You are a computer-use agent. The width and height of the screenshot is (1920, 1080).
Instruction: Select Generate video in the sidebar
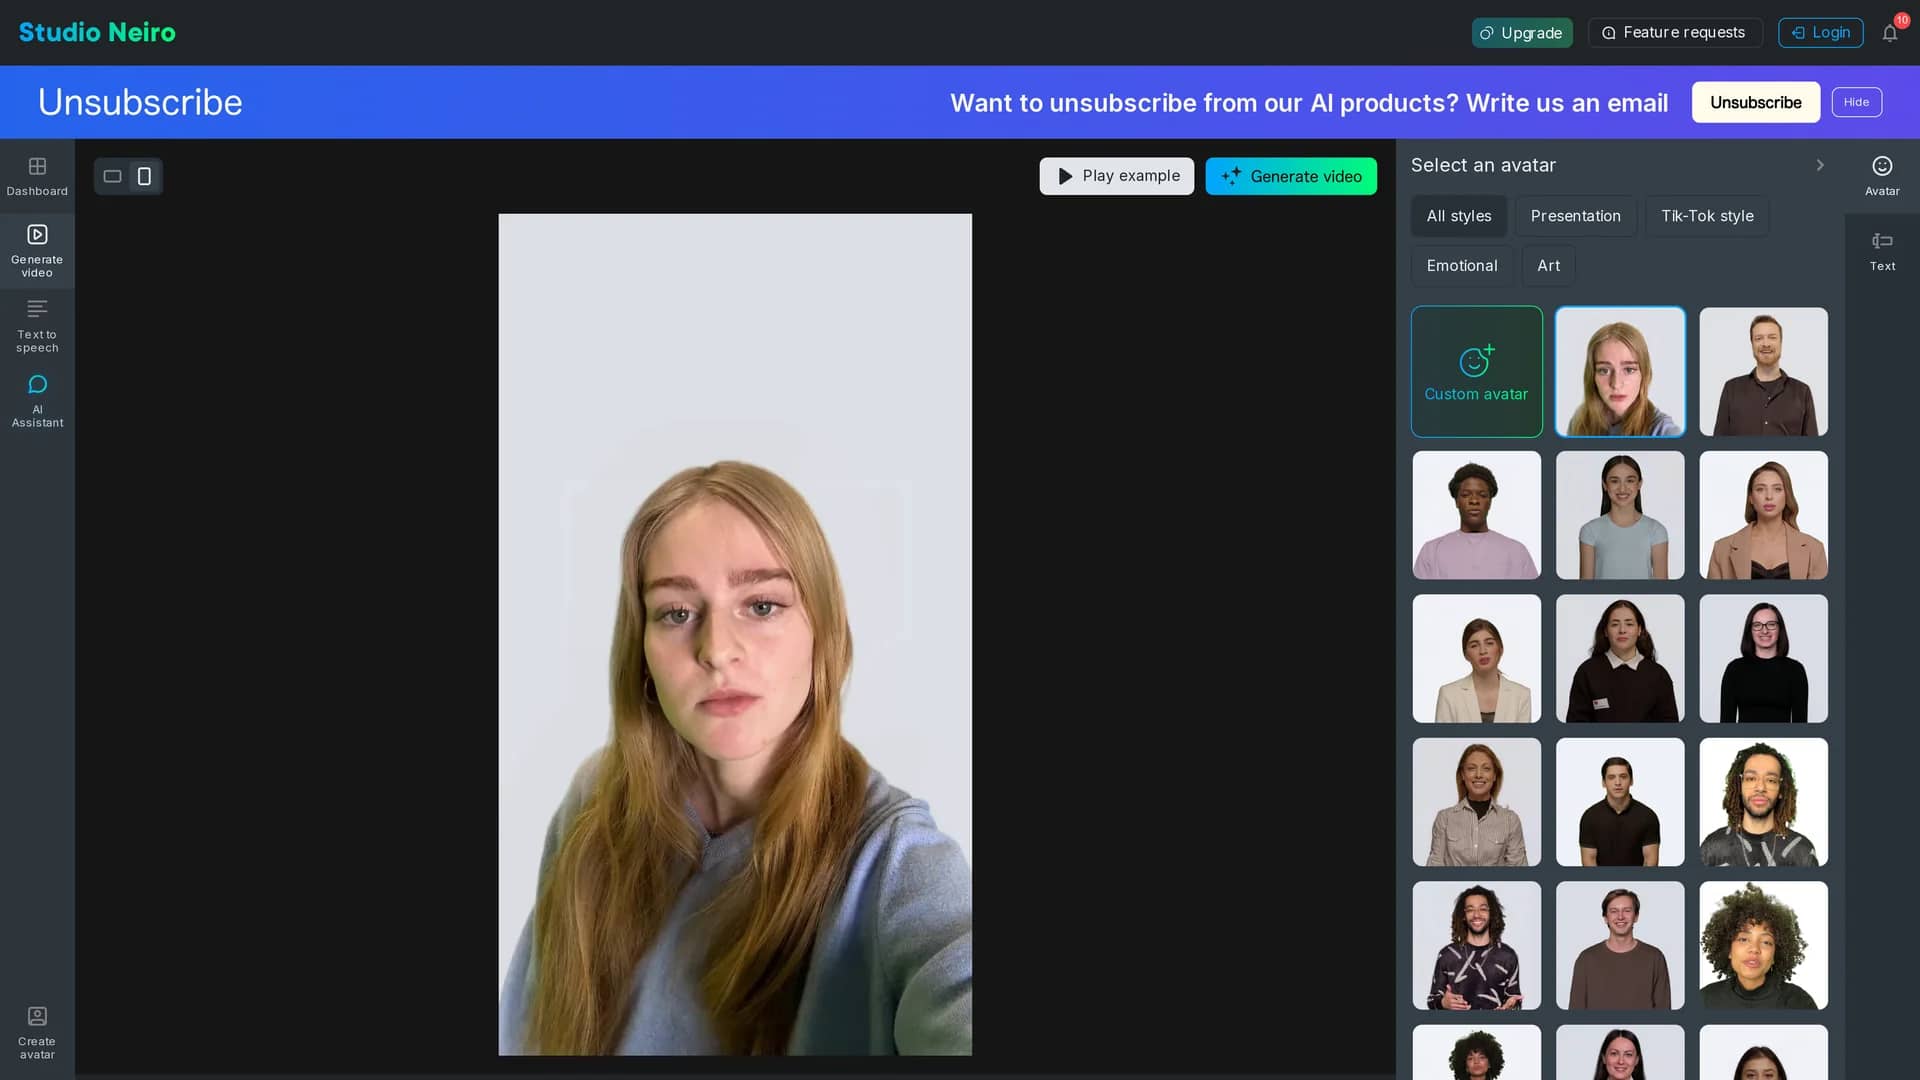[37, 251]
